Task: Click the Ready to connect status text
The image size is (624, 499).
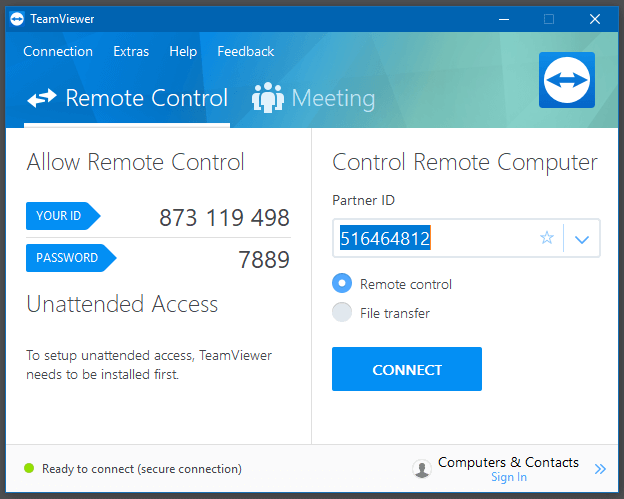Action: click(x=142, y=469)
